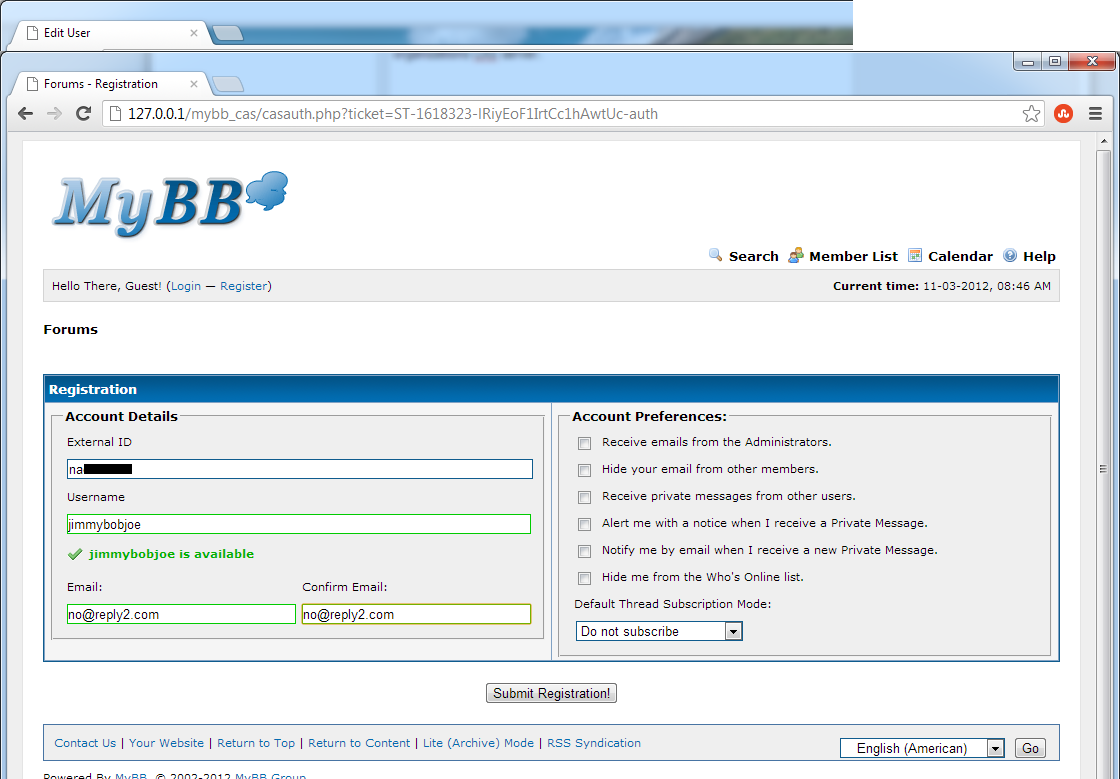Click Return to Top link
The height and width of the screenshot is (779, 1120).
(256, 743)
